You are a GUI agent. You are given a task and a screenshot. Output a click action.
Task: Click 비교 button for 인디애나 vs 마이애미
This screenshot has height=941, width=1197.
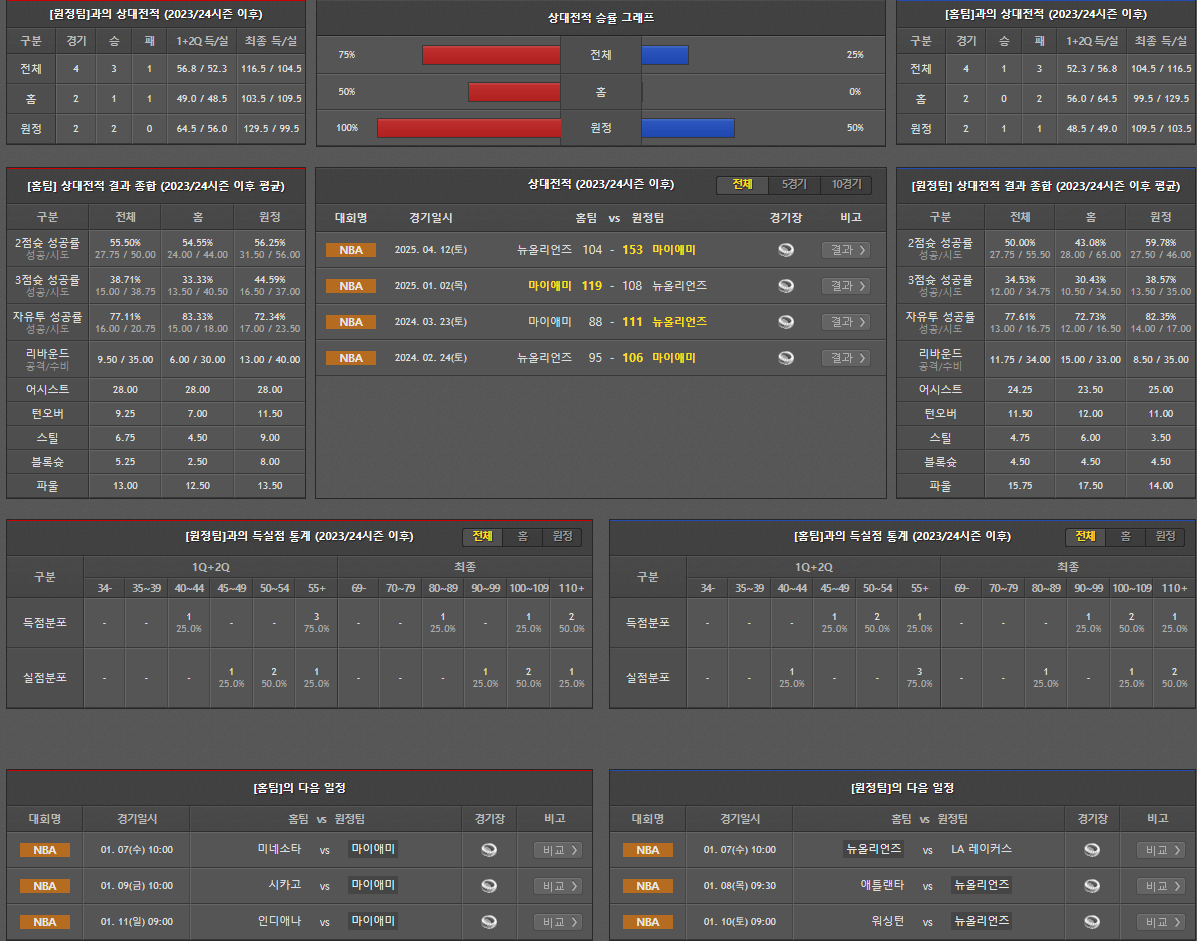[557, 922]
